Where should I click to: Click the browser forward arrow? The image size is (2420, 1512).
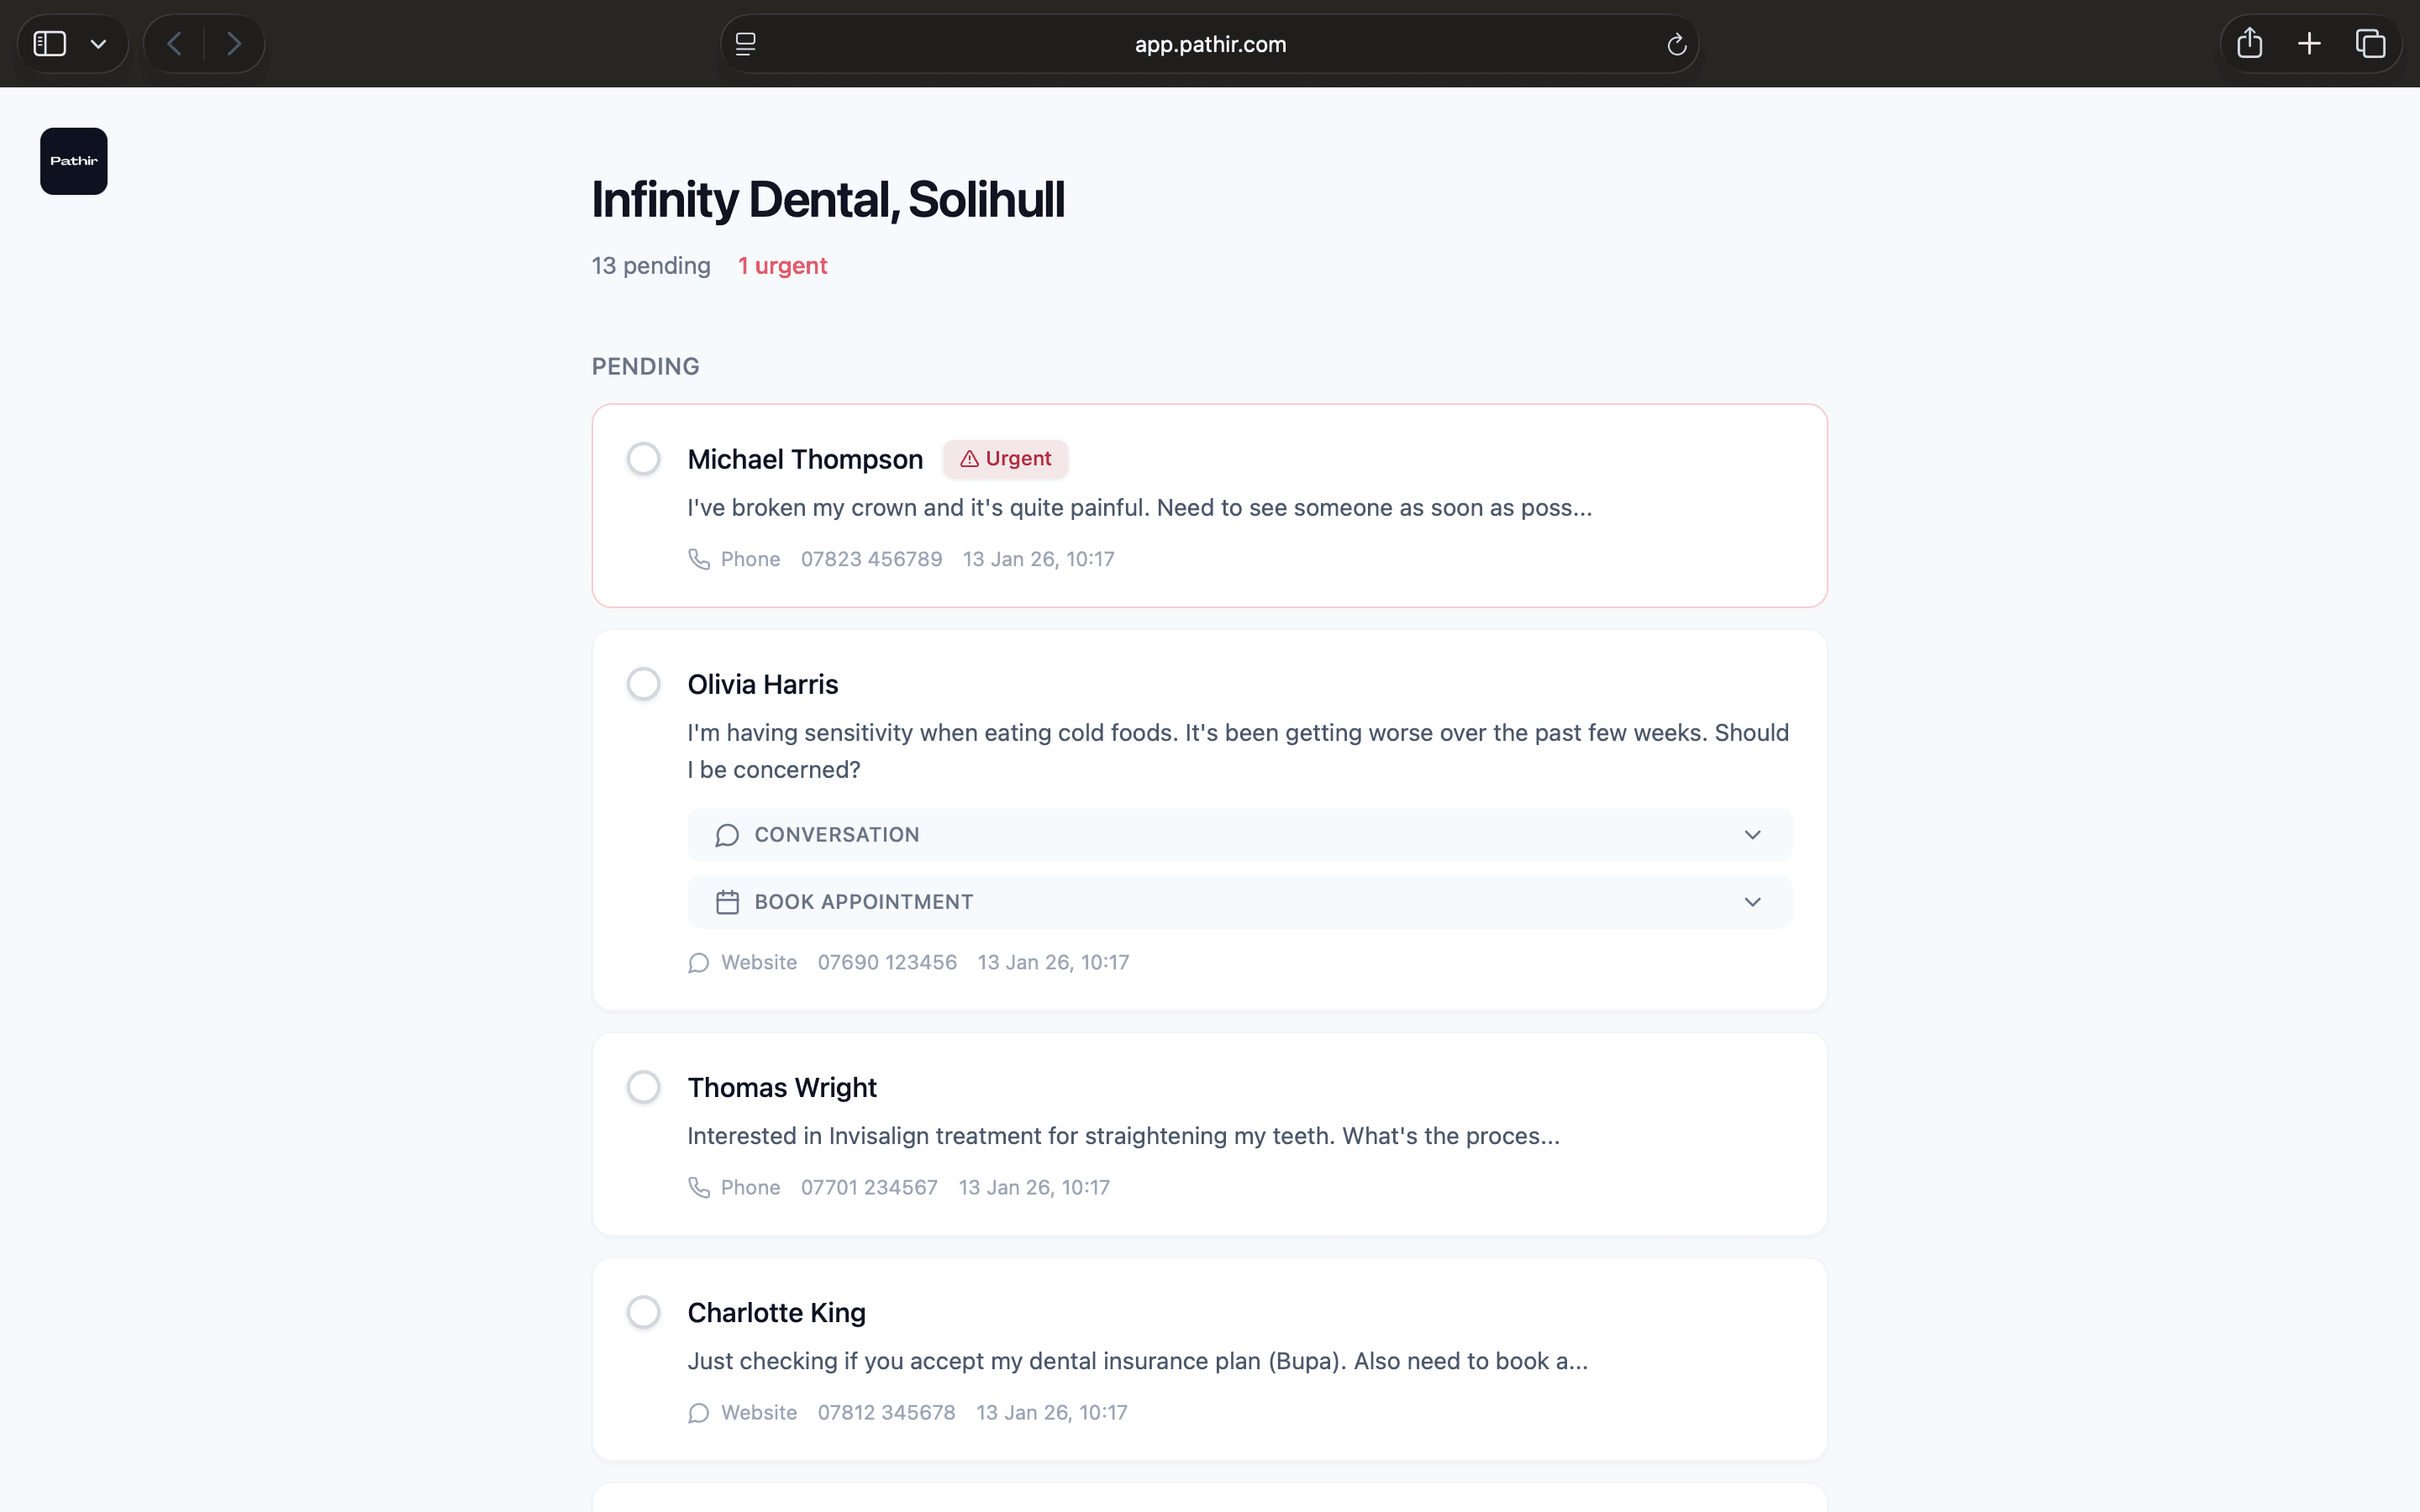(234, 44)
